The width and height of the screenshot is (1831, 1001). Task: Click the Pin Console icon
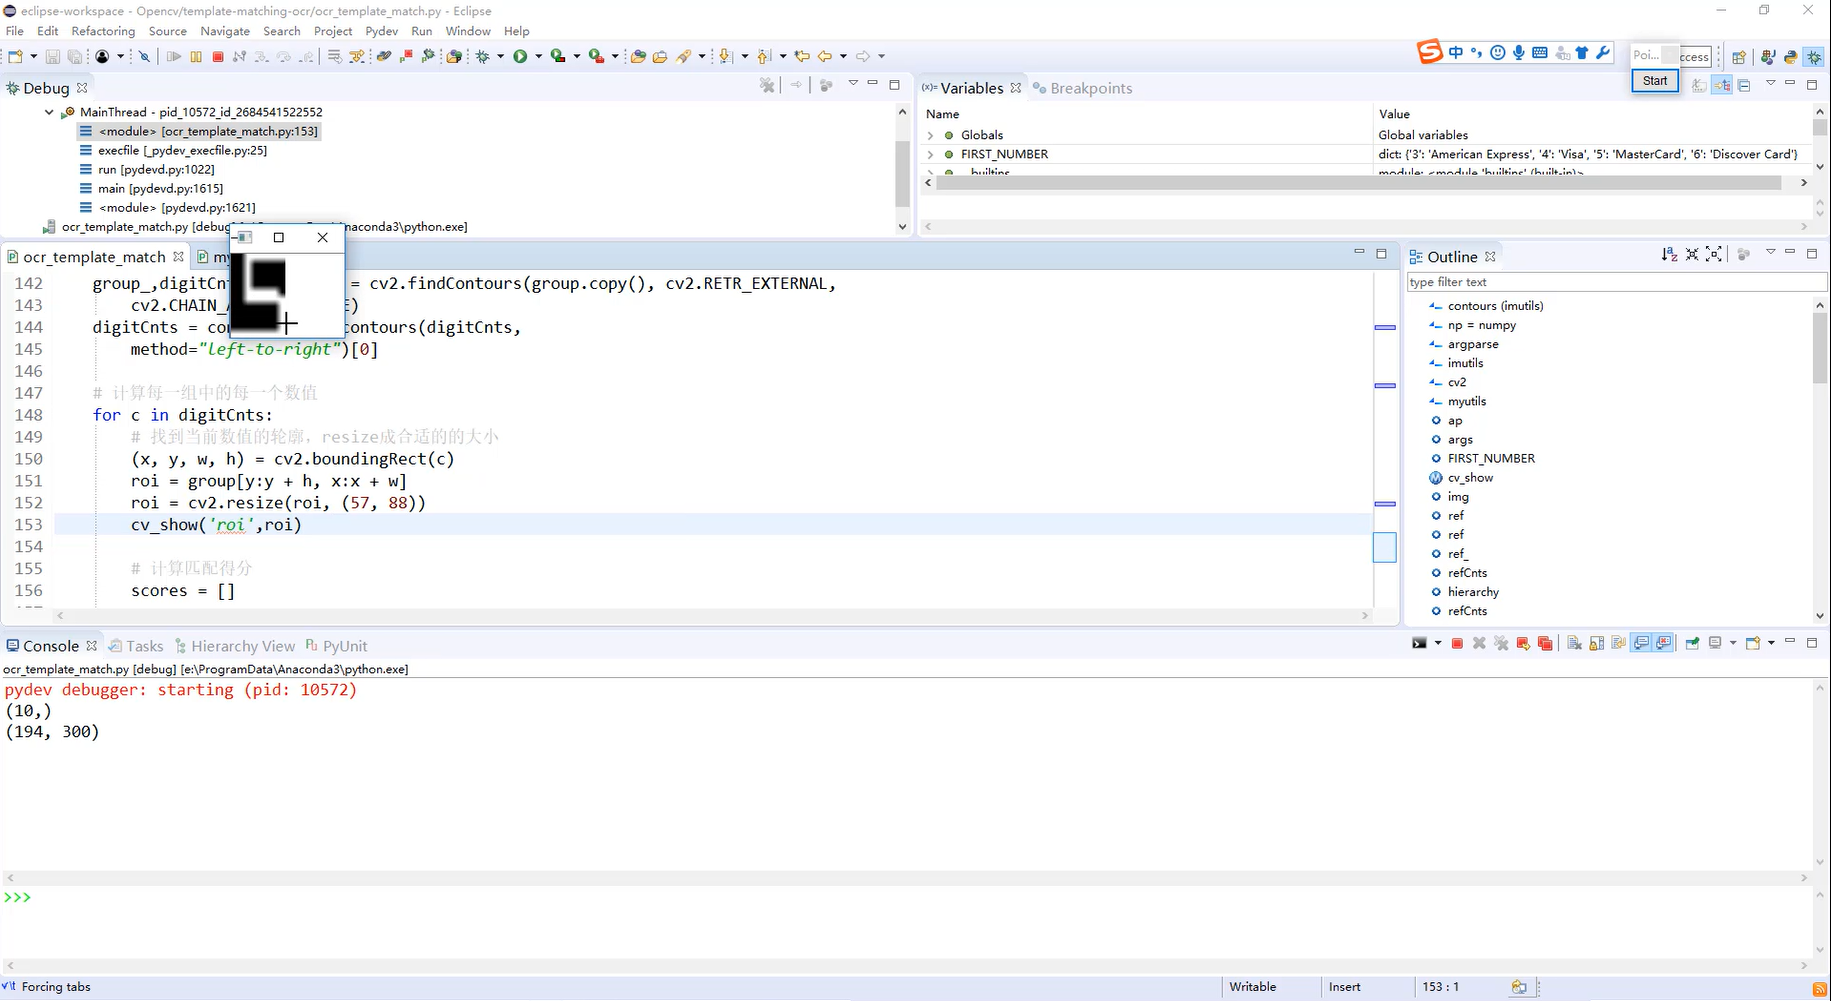pos(1692,643)
